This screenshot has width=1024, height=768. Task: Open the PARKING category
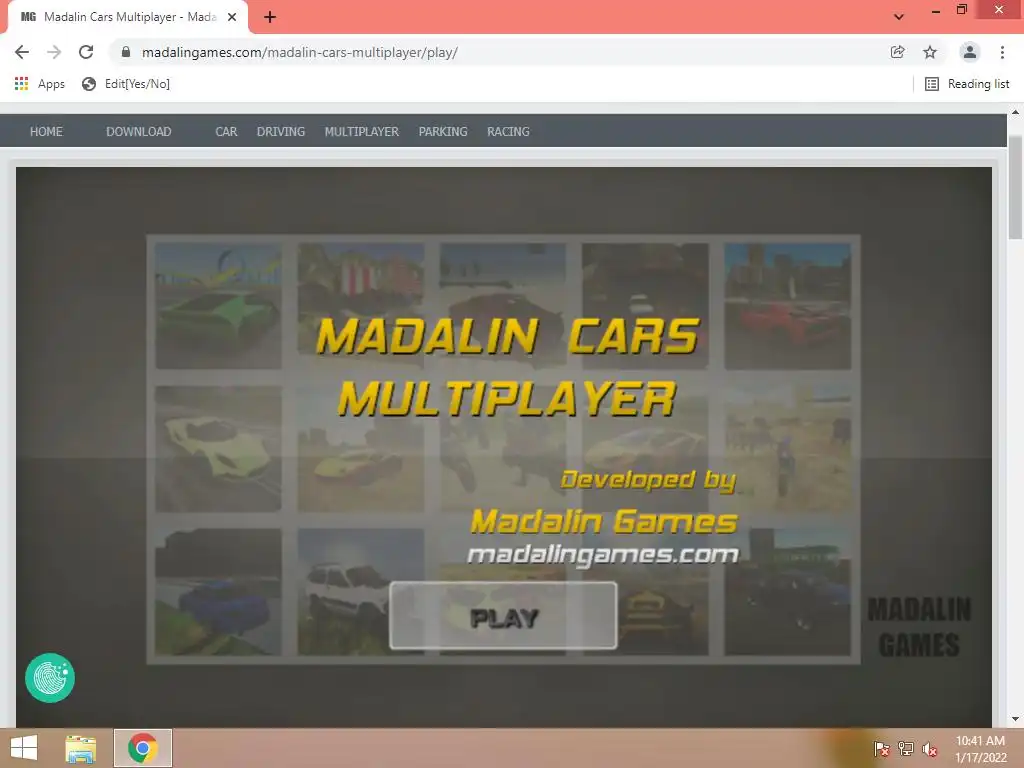click(x=443, y=131)
